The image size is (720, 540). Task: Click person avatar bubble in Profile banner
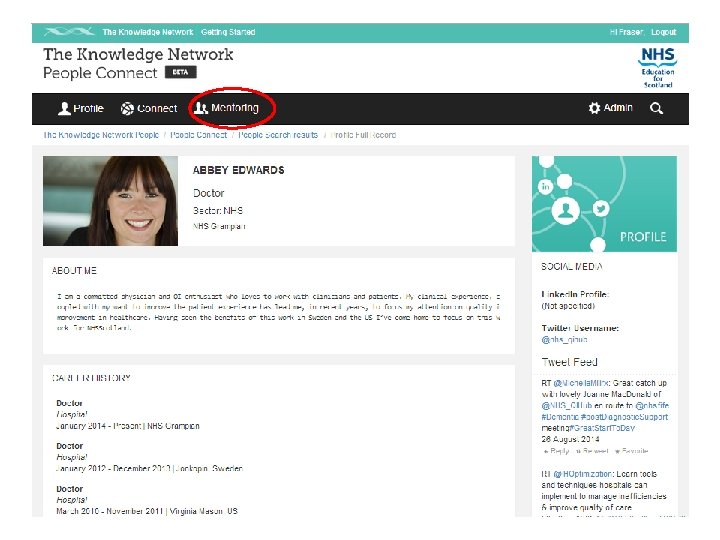[x=565, y=211]
